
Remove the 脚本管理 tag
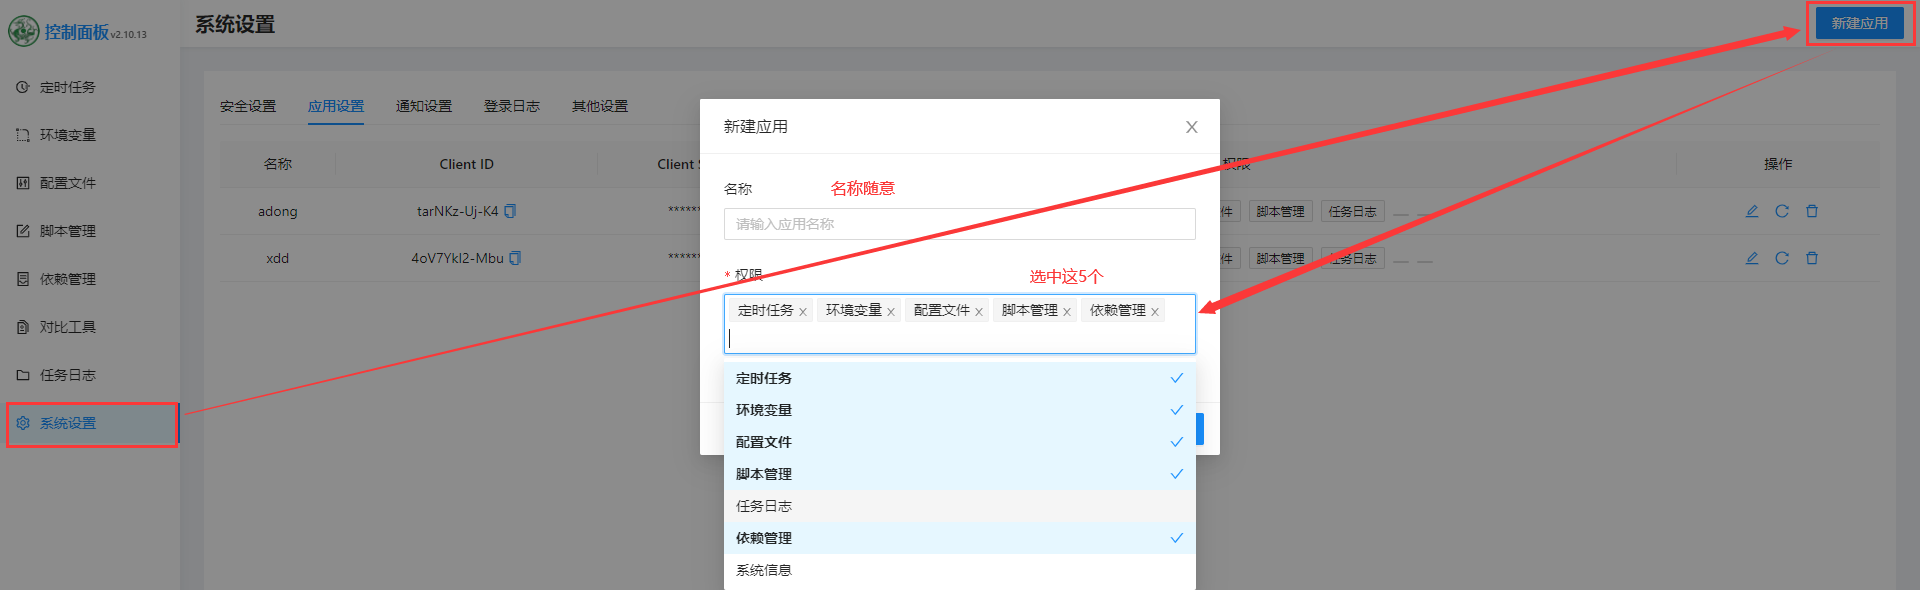[x=1067, y=312]
